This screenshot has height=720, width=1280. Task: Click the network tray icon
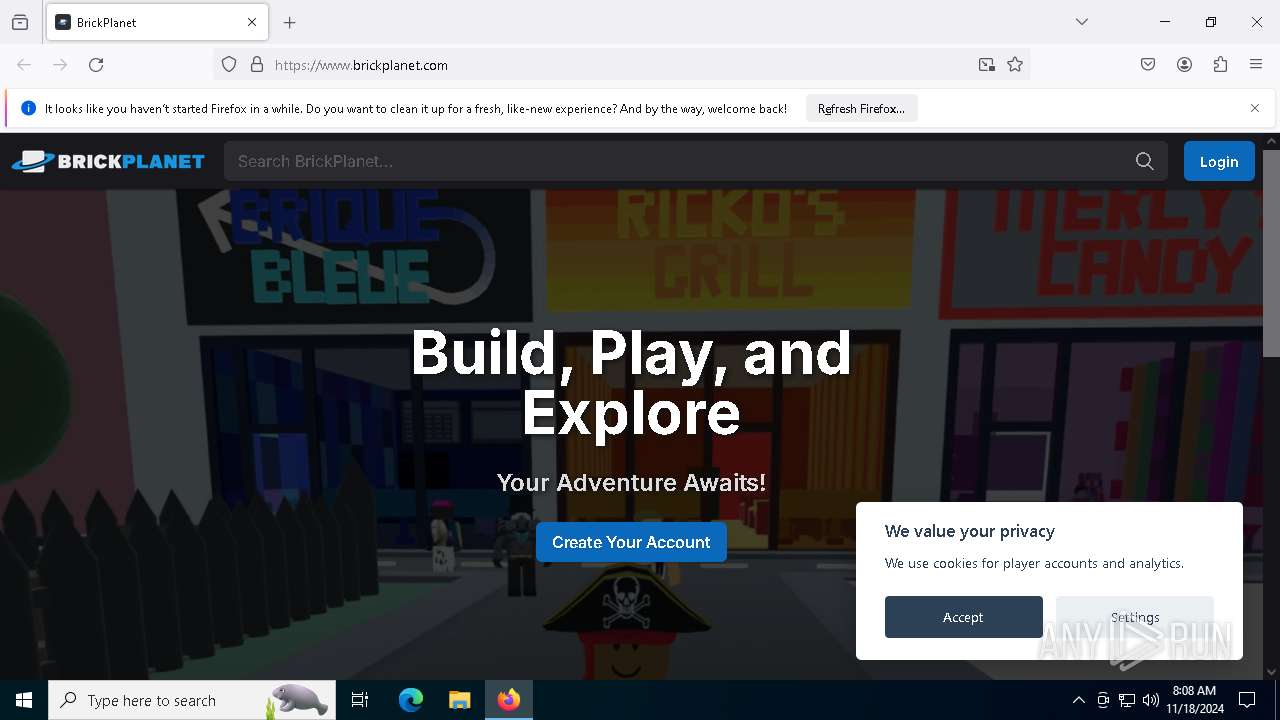coord(1127,700)
